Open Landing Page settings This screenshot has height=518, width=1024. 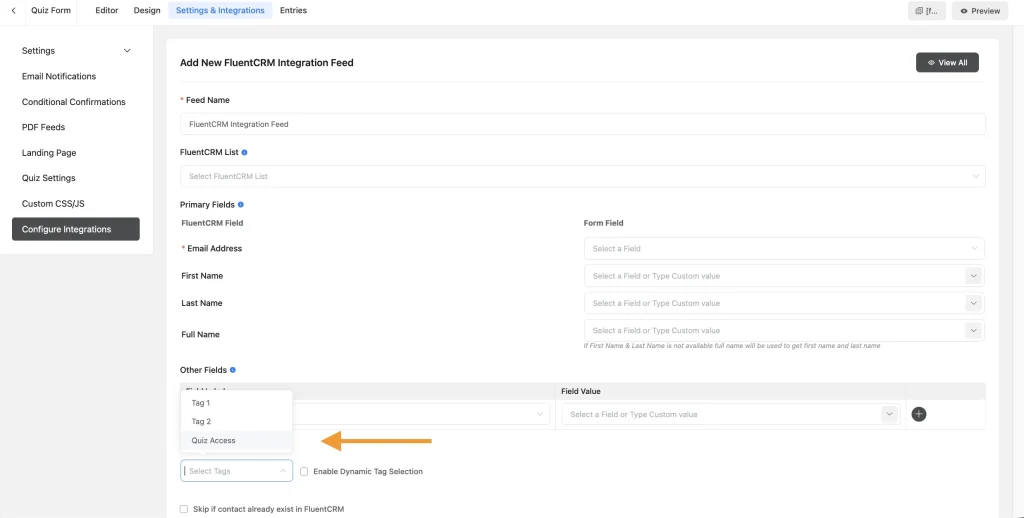coord(49,153)
